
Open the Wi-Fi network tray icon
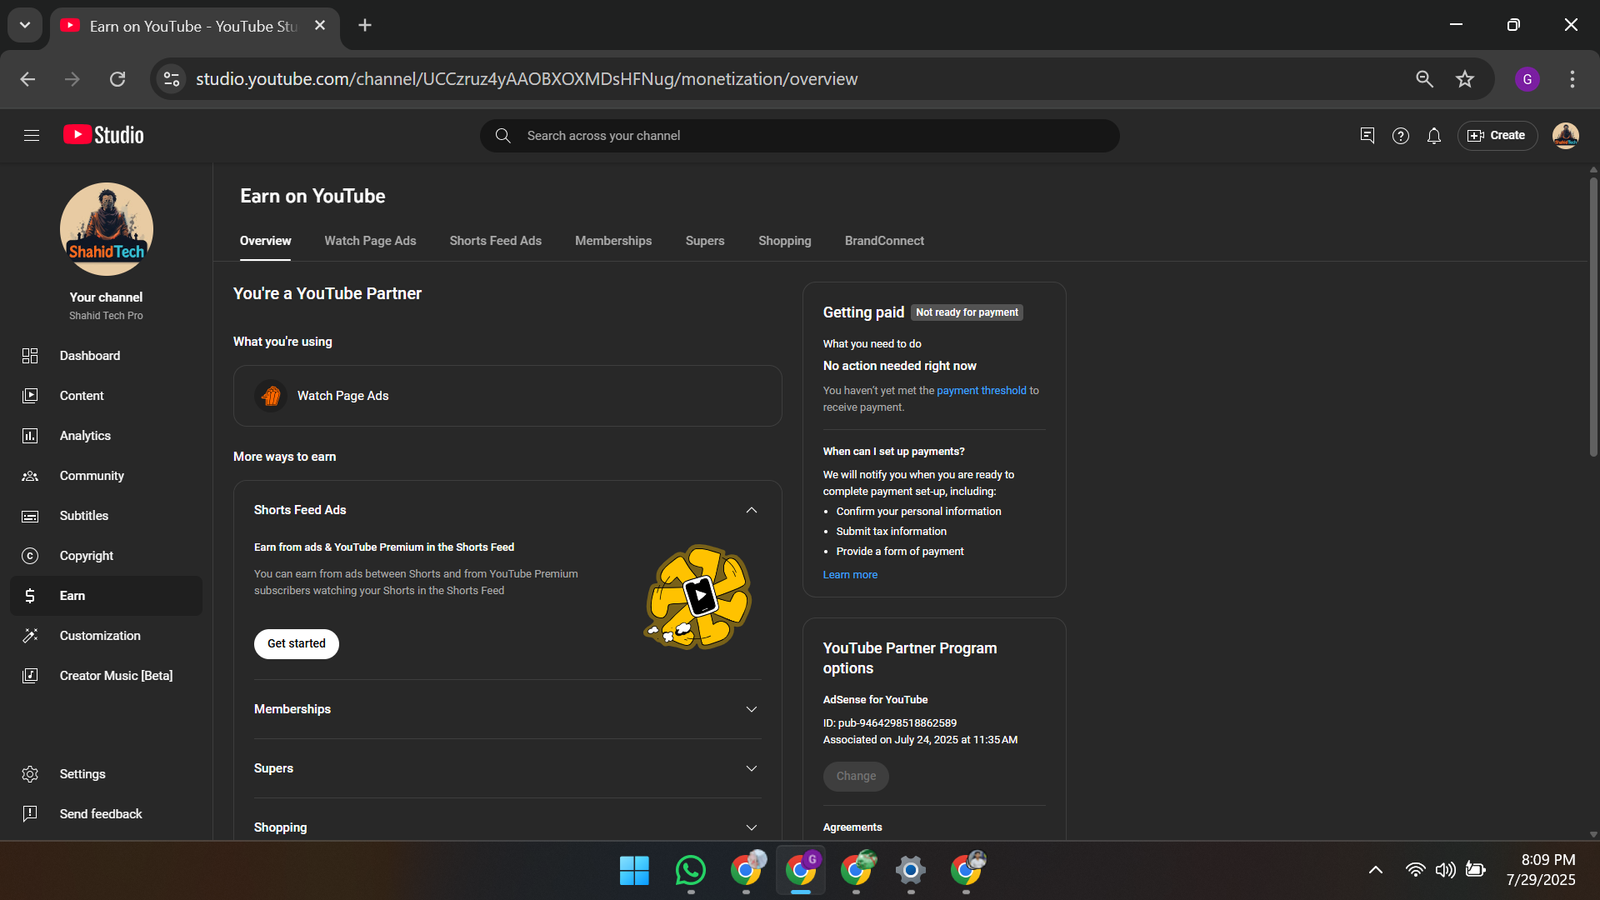point(1415,870)
